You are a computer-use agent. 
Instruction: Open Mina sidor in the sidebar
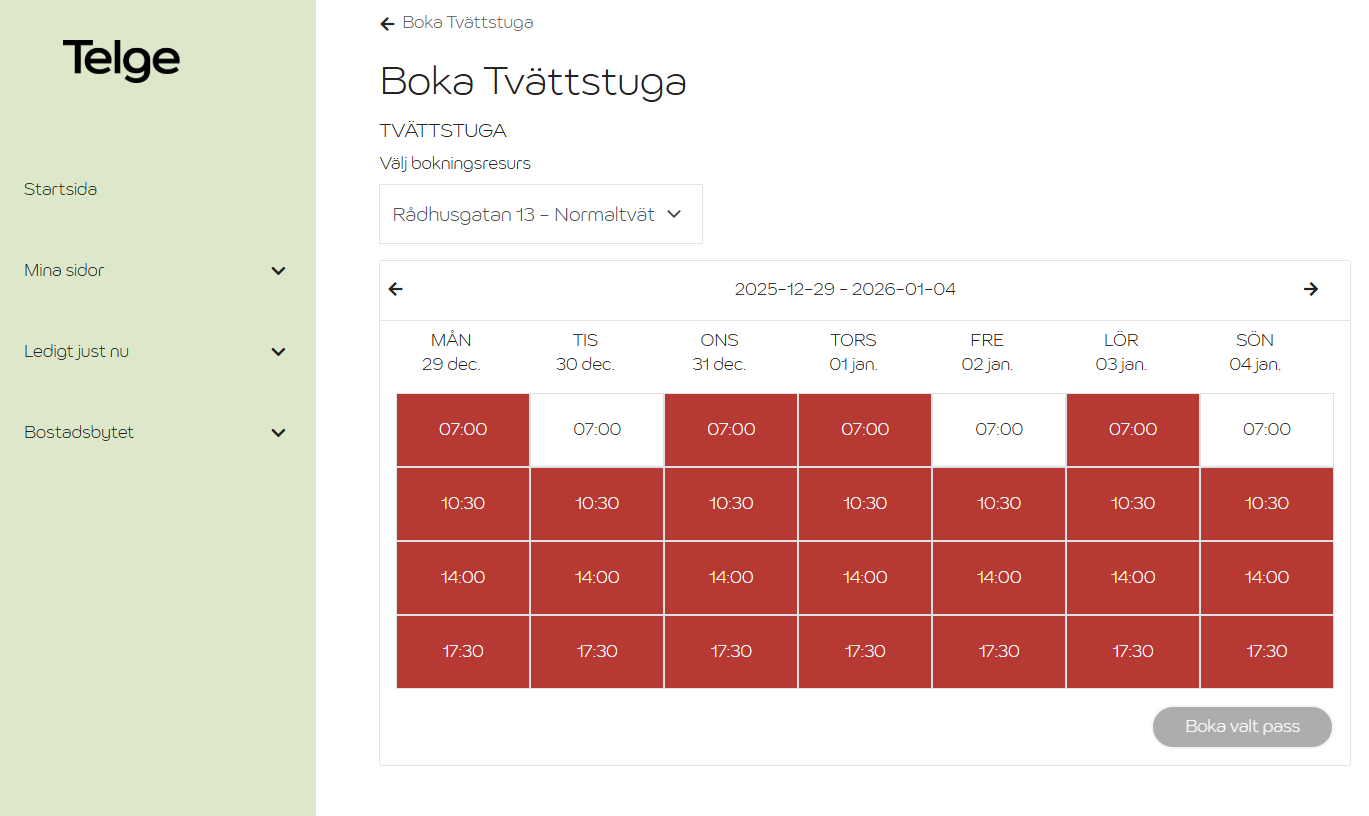[x=64, y=270]
